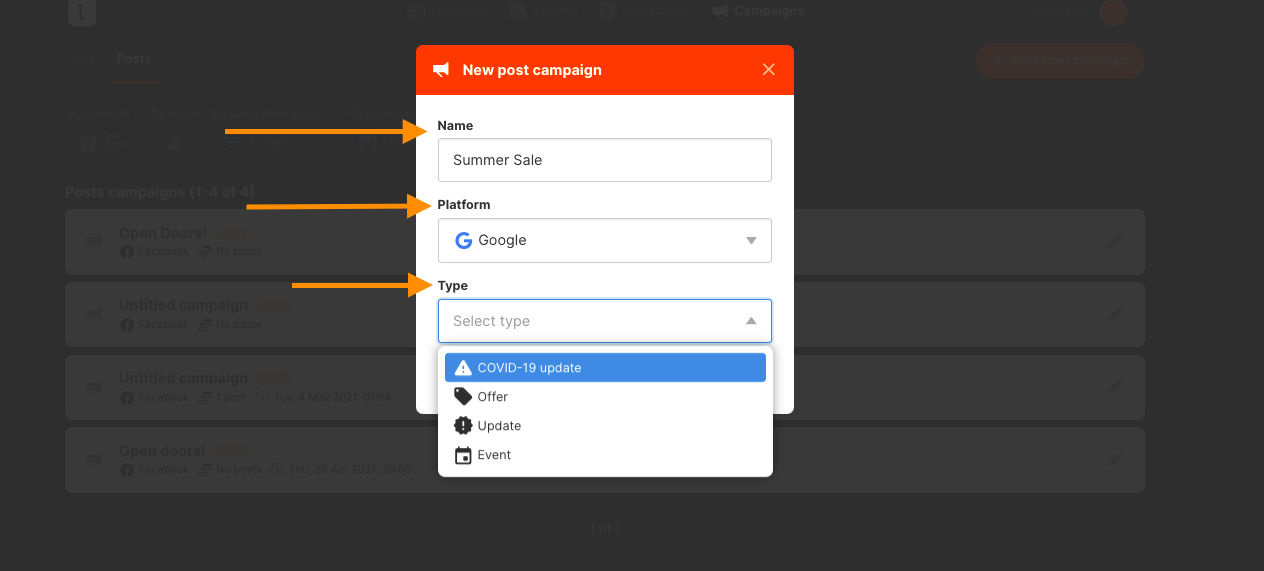Click the Offer price tag icon

tap(463, 397)
